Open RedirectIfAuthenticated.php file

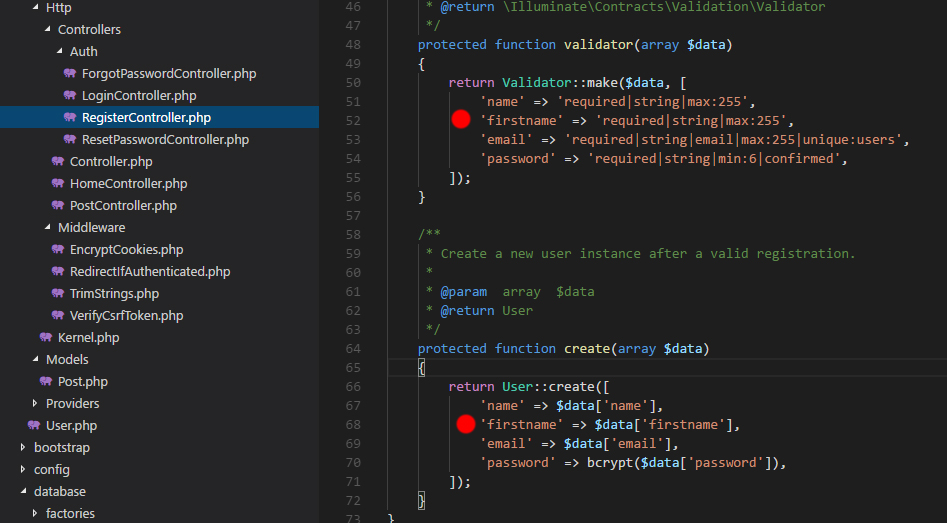tap(150, 272)
